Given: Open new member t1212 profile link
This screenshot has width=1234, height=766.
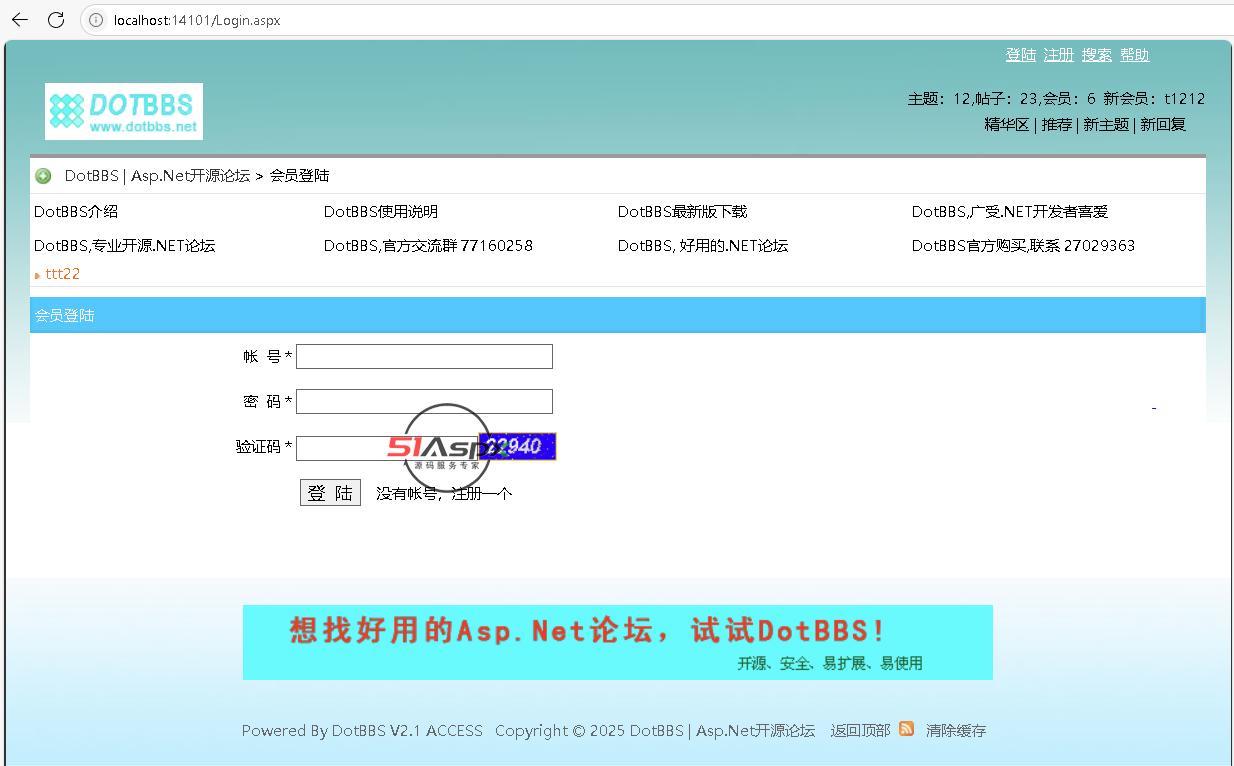Looking at the screenshot, I should [1184, 99].
